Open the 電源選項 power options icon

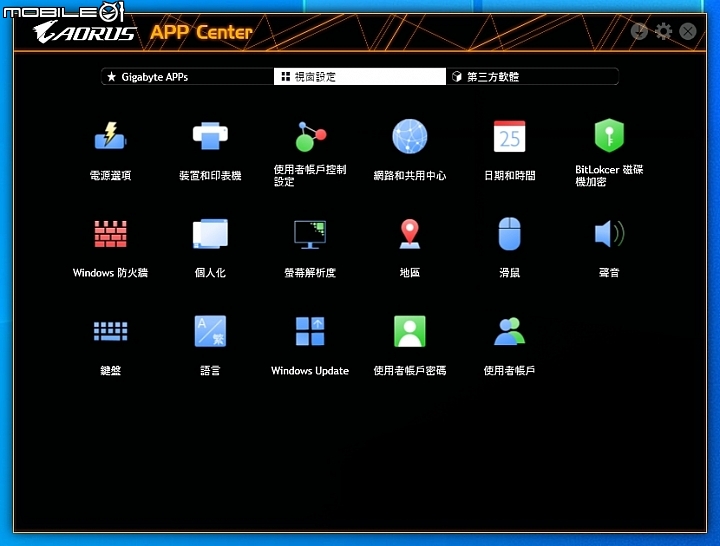[x=110, y=136]
